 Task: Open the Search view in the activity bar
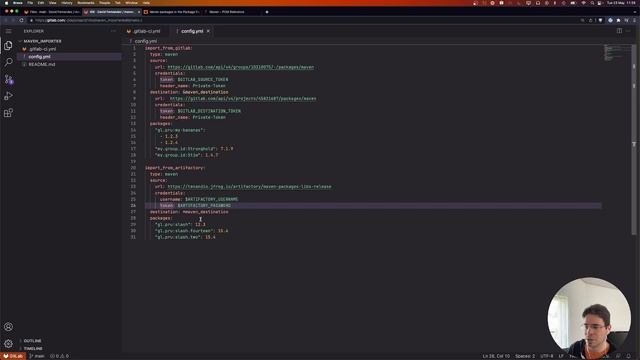tap(8, 62)
